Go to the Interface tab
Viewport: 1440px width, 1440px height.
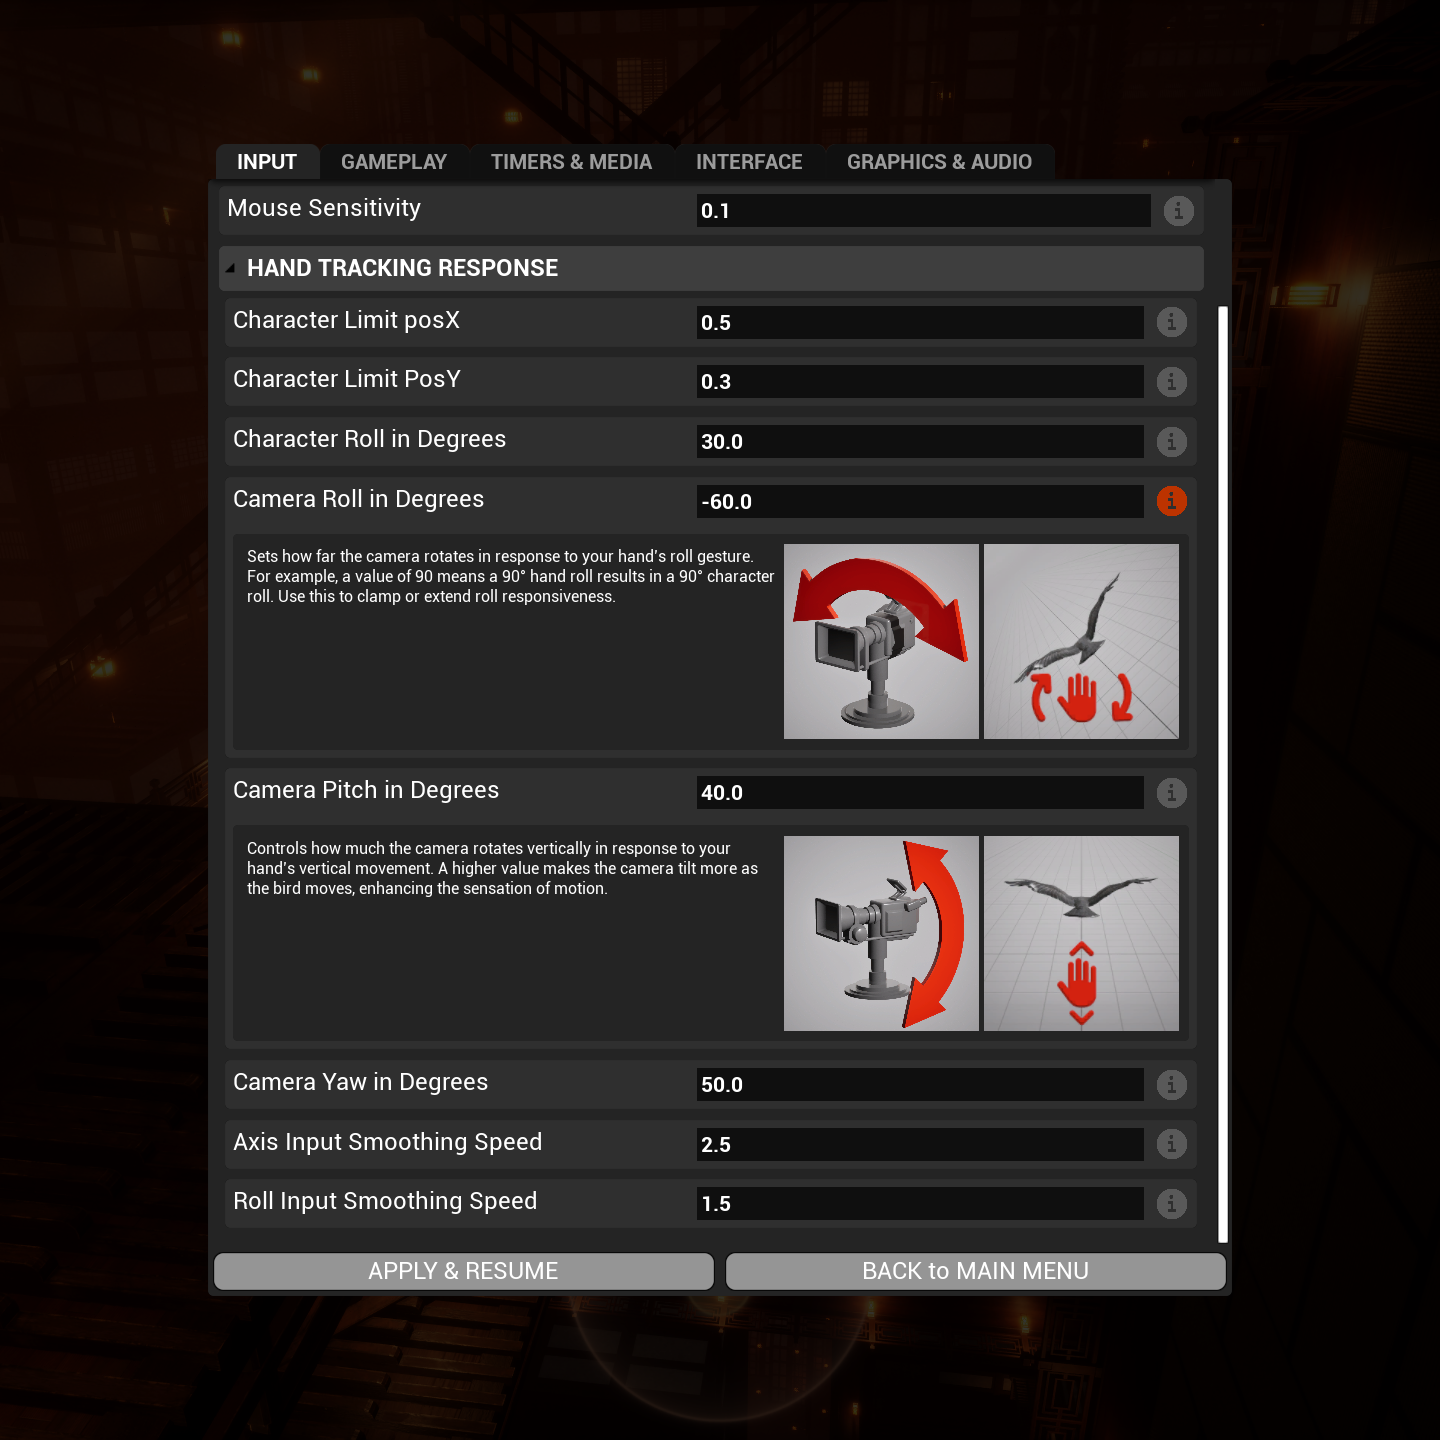(x=749, y=162)
